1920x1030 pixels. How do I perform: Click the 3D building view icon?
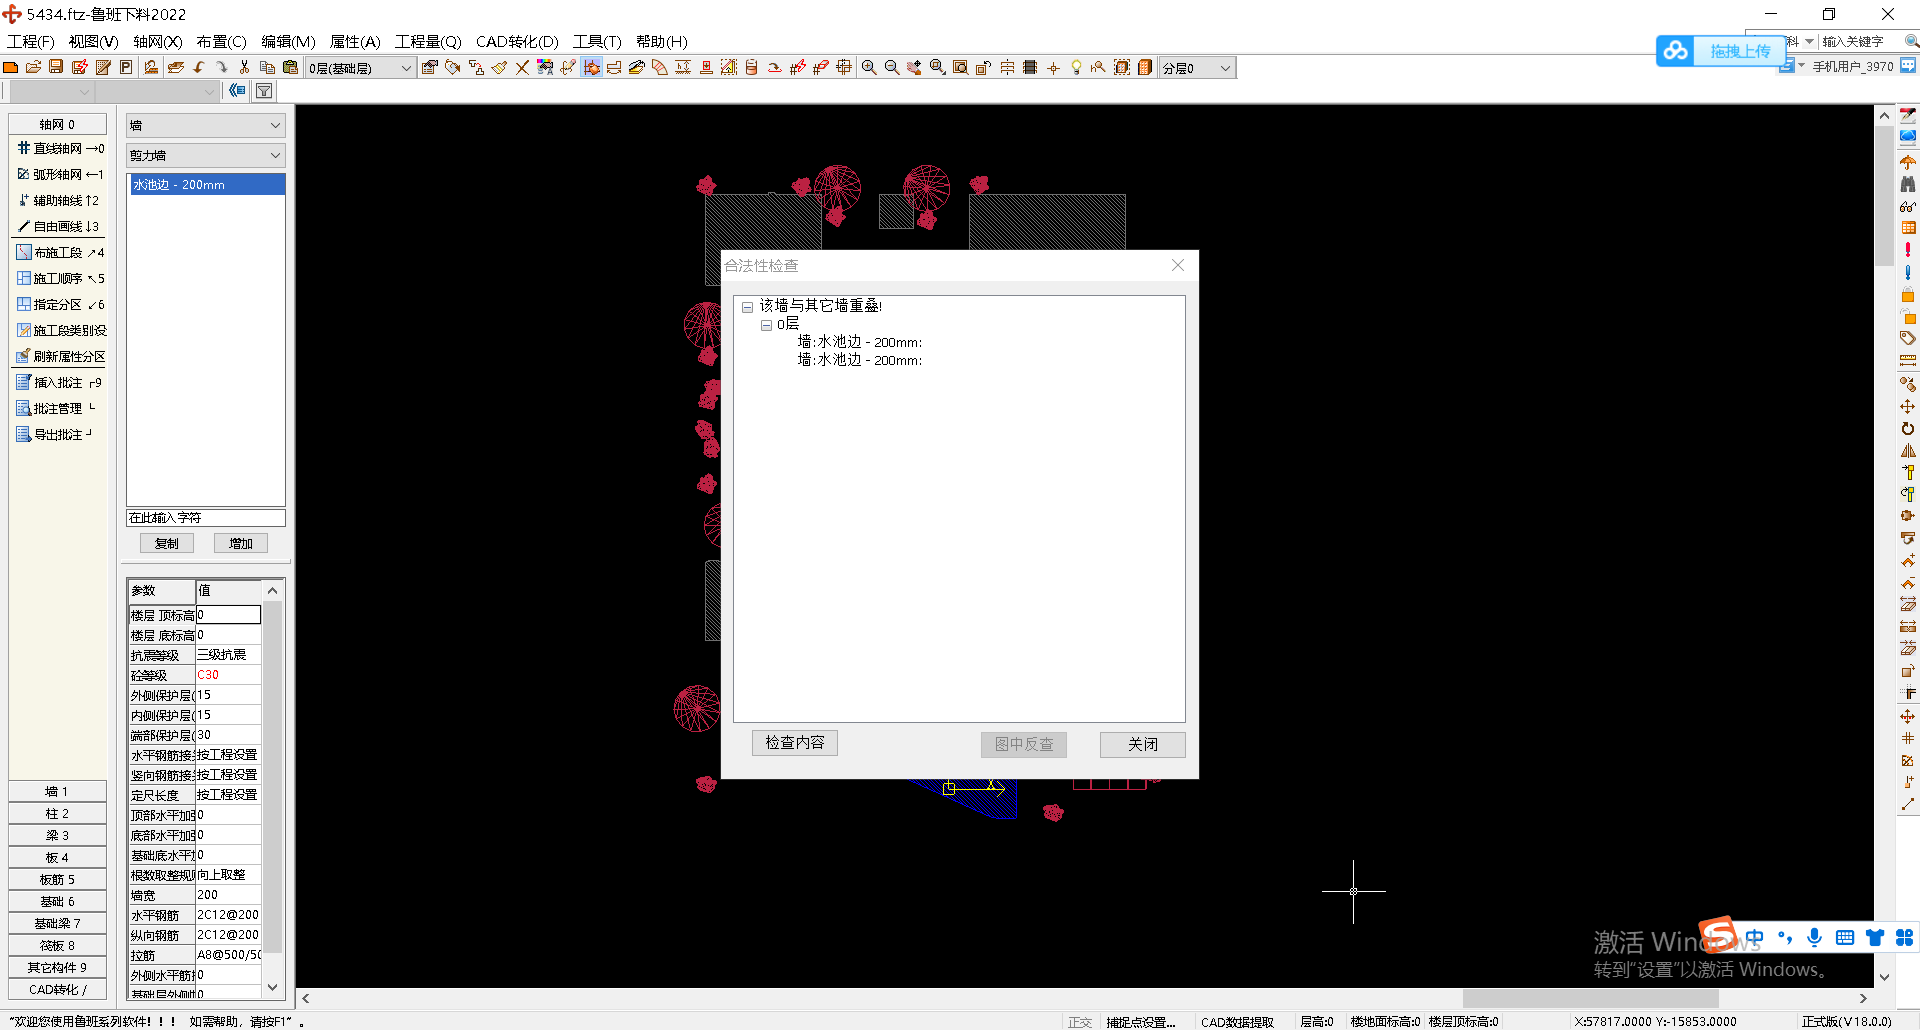(1145, 67)
